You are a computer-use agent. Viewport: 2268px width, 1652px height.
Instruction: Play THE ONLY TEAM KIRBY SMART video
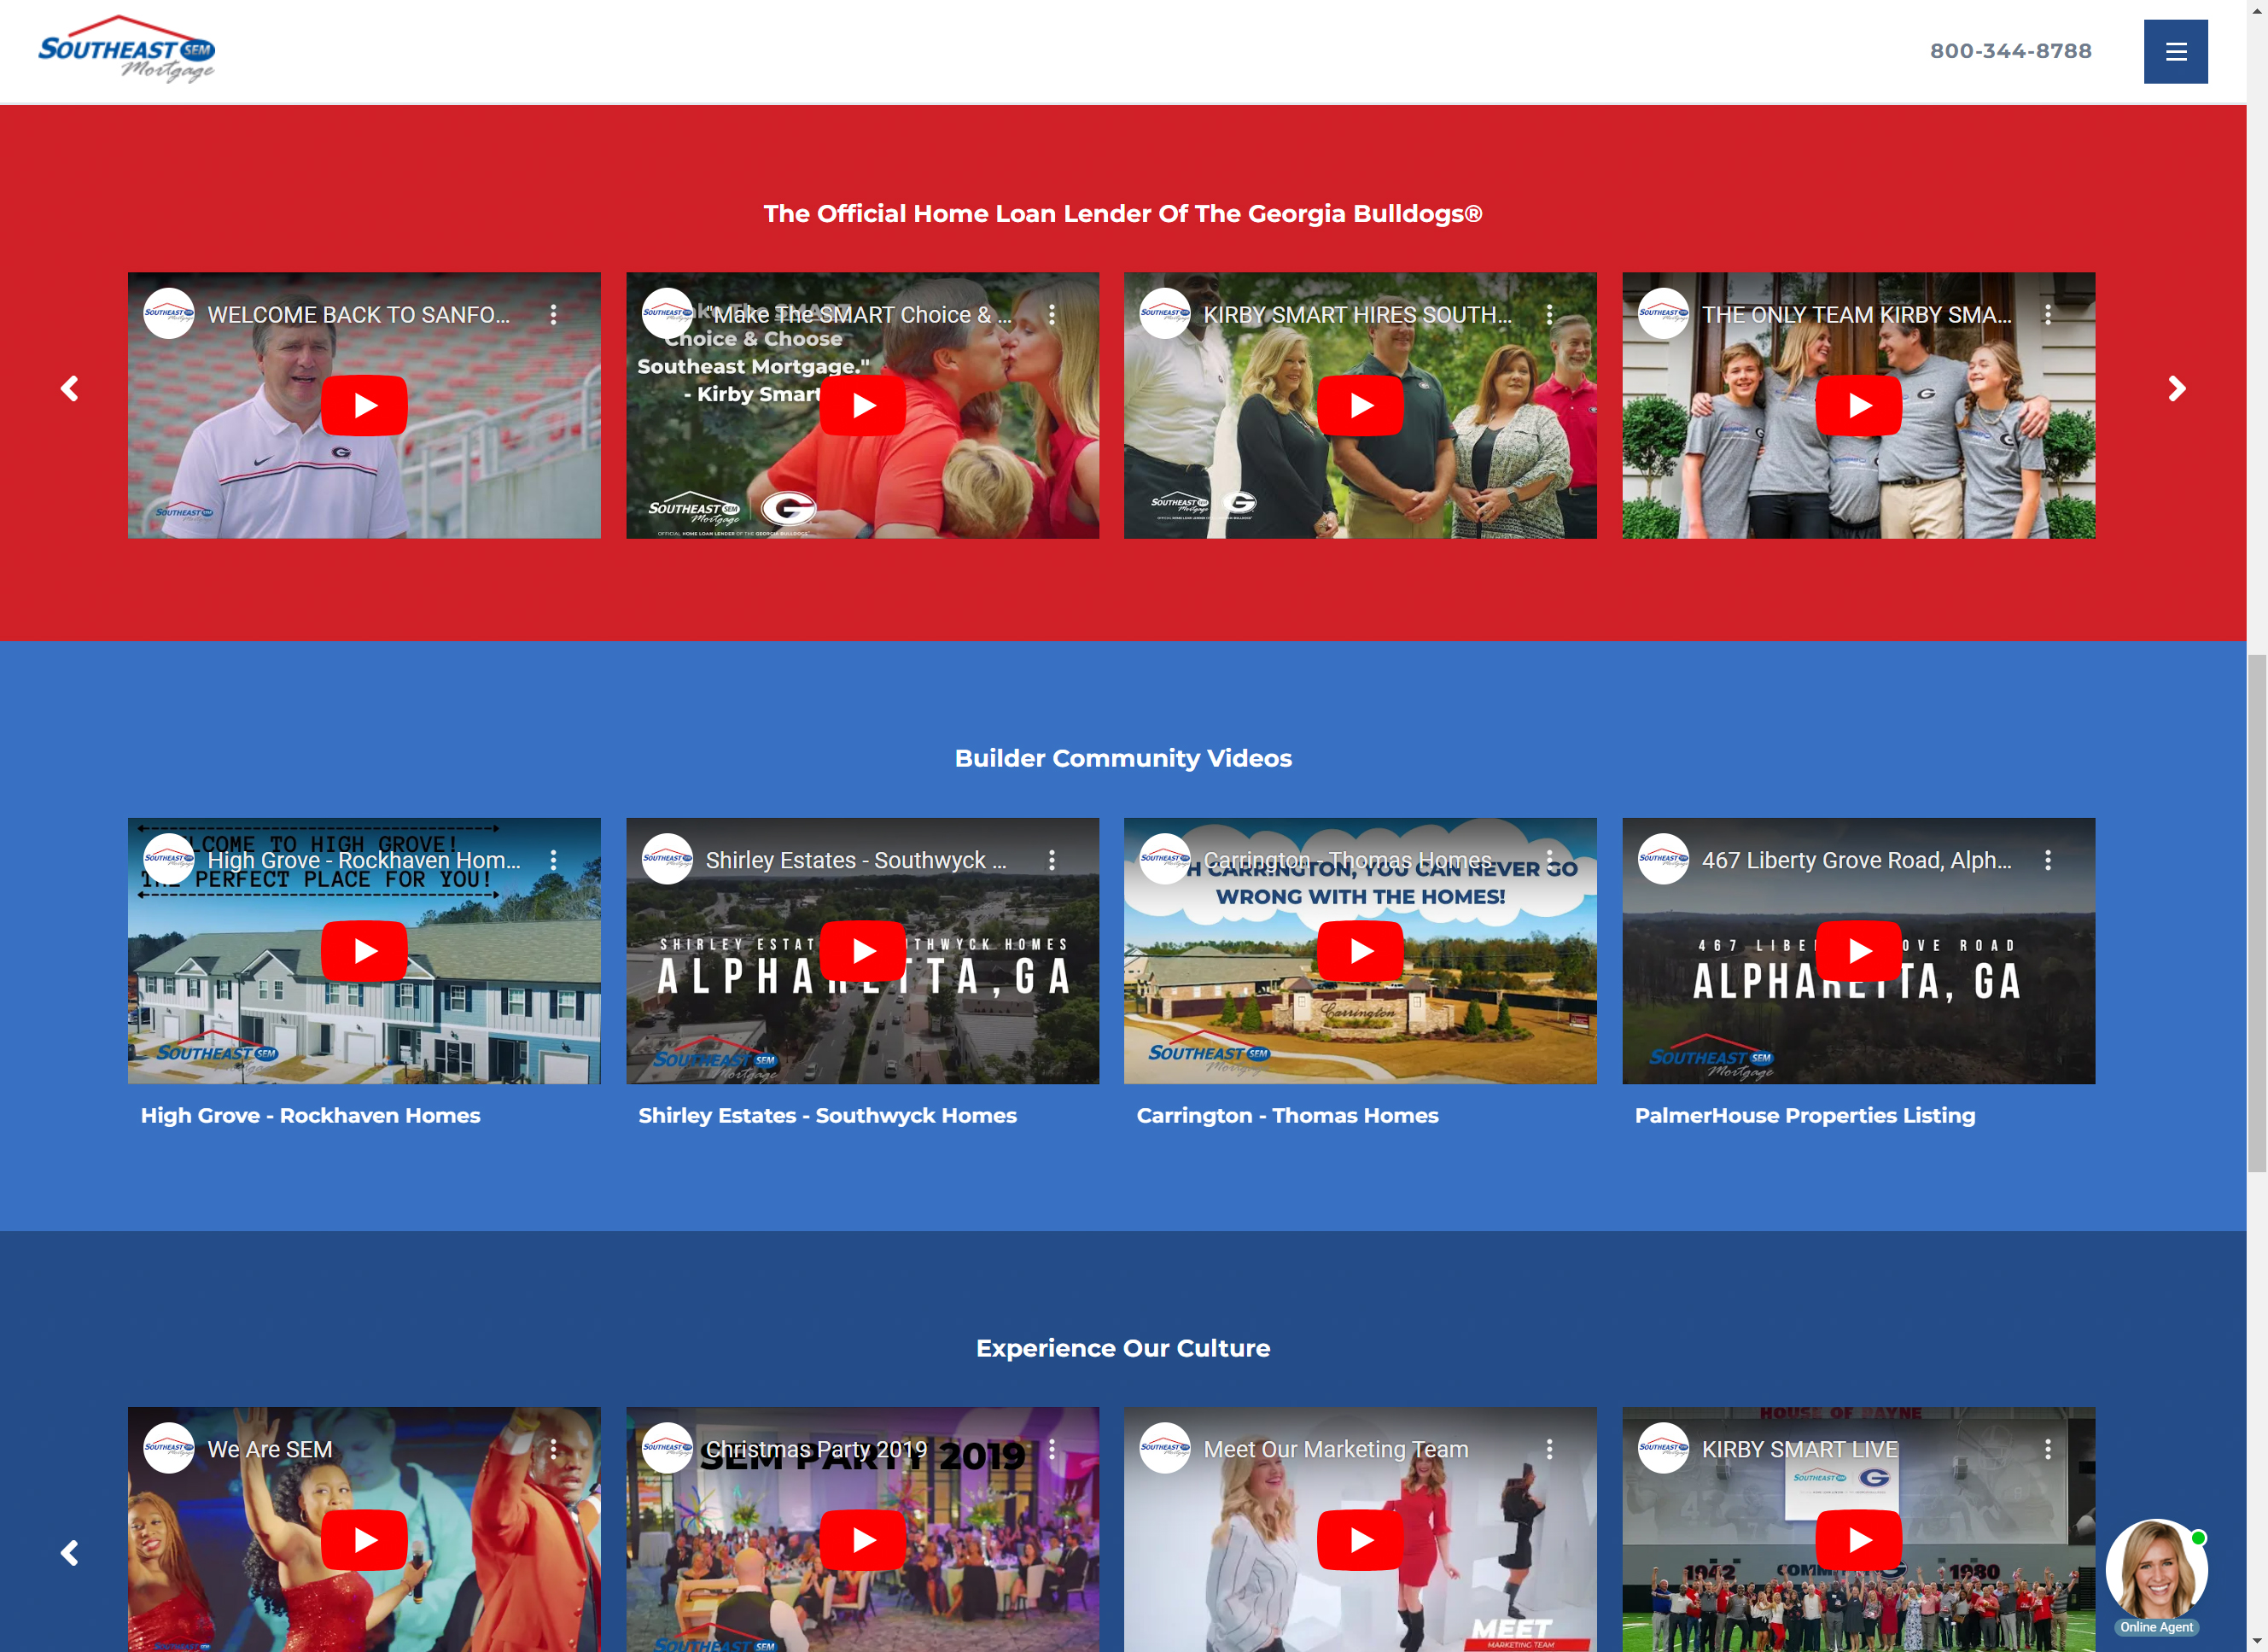[1858, 405]
